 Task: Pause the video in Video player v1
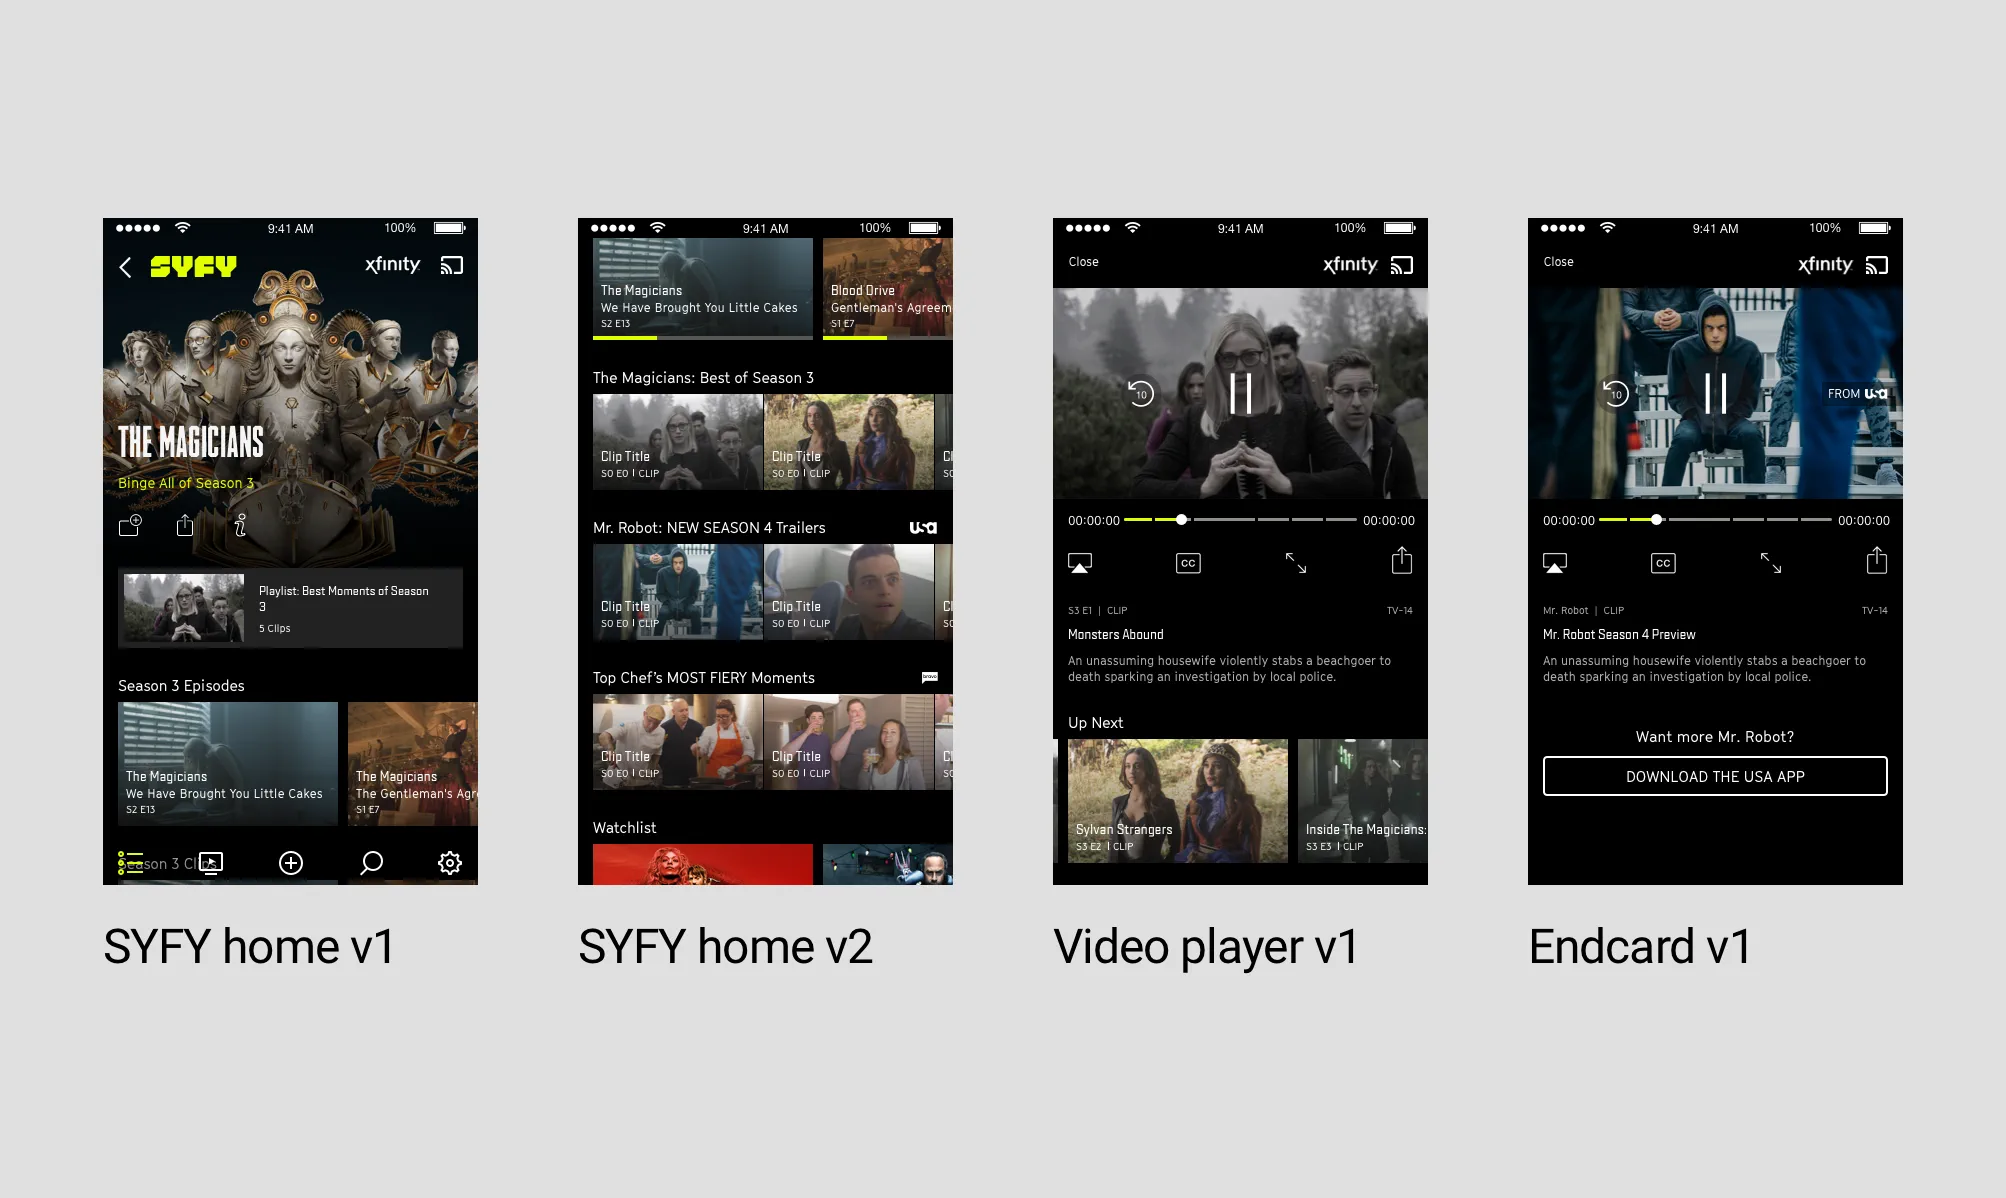[1240, 393]
